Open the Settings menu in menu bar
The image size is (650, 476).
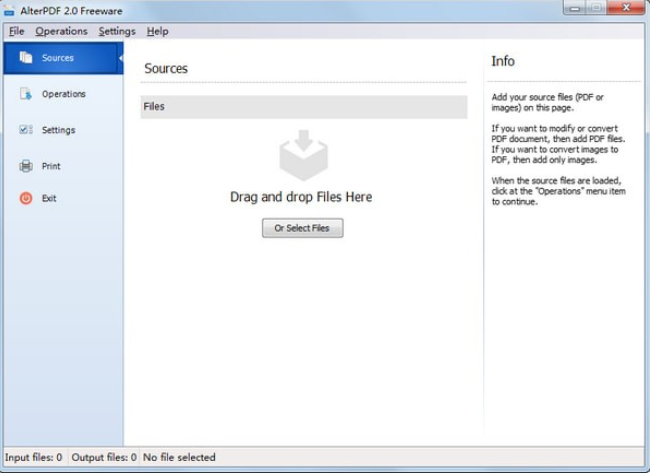(117, 32)
